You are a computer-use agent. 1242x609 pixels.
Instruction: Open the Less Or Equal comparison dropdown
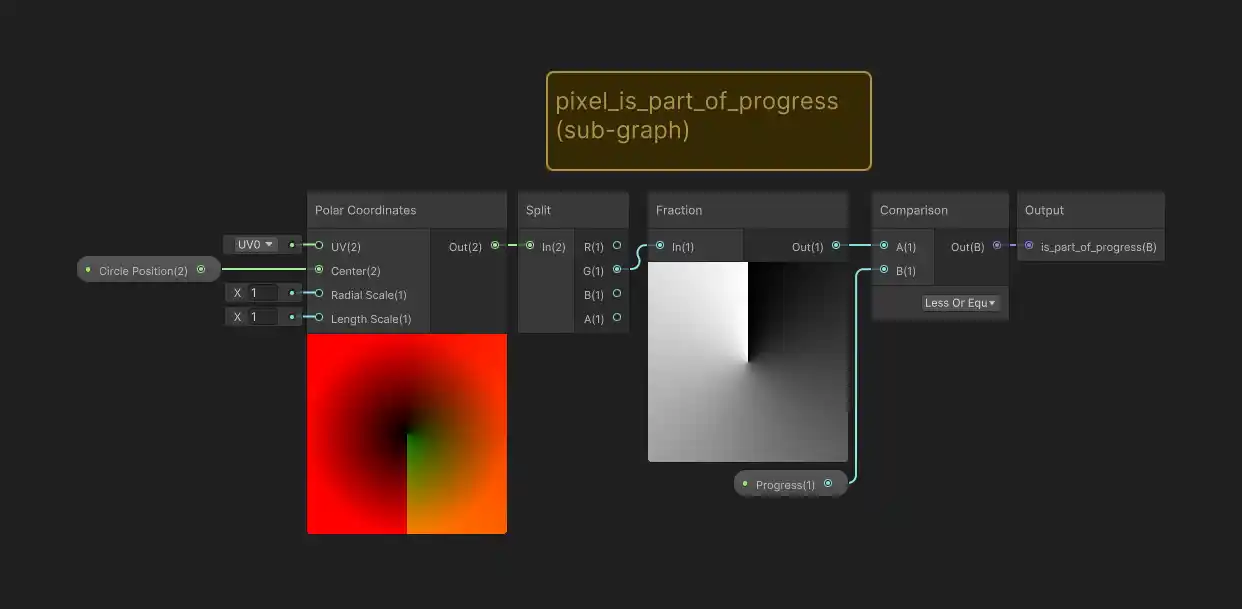pyautogui.click(x=960, y=303)
